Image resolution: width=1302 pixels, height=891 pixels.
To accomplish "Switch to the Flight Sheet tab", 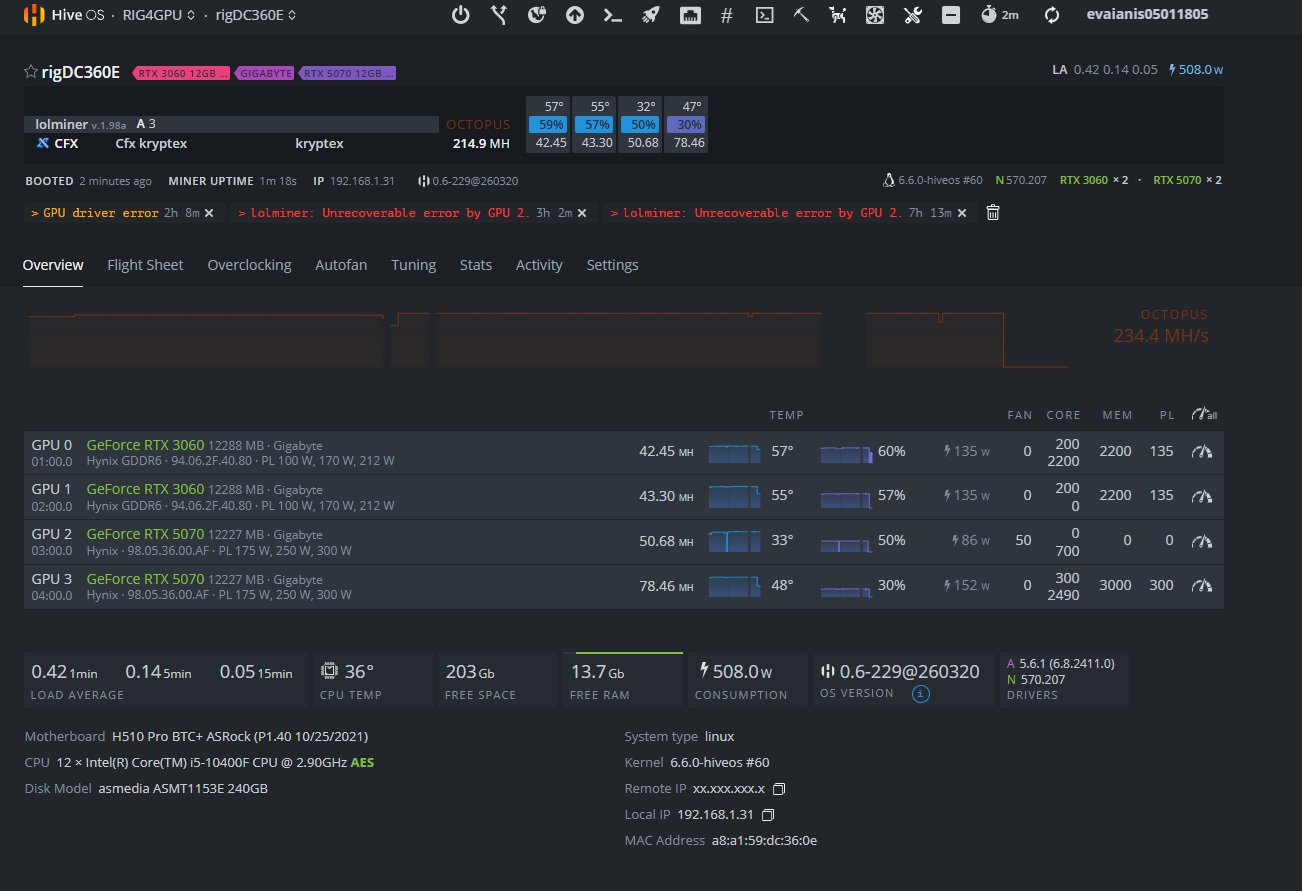I will click(145, 265).
